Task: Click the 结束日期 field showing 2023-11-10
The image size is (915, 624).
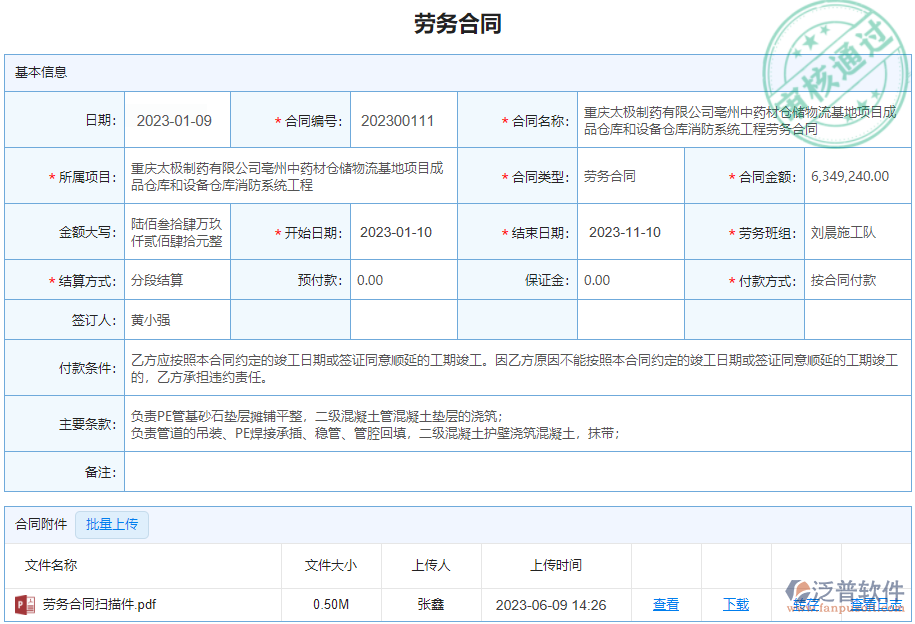Action: (x=630, y=231)
